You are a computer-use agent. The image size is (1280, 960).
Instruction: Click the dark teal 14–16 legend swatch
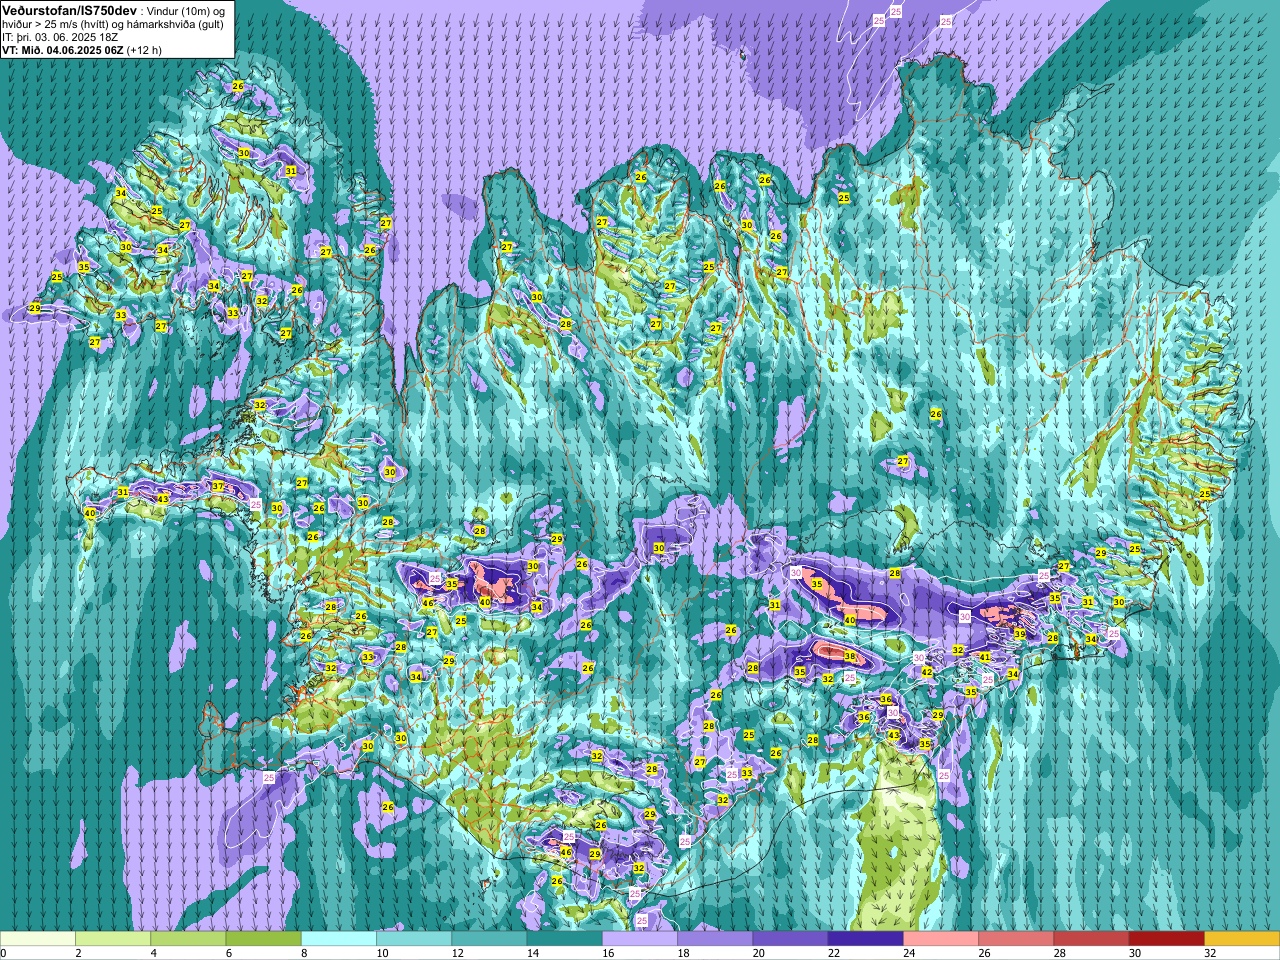click(564, 939)
